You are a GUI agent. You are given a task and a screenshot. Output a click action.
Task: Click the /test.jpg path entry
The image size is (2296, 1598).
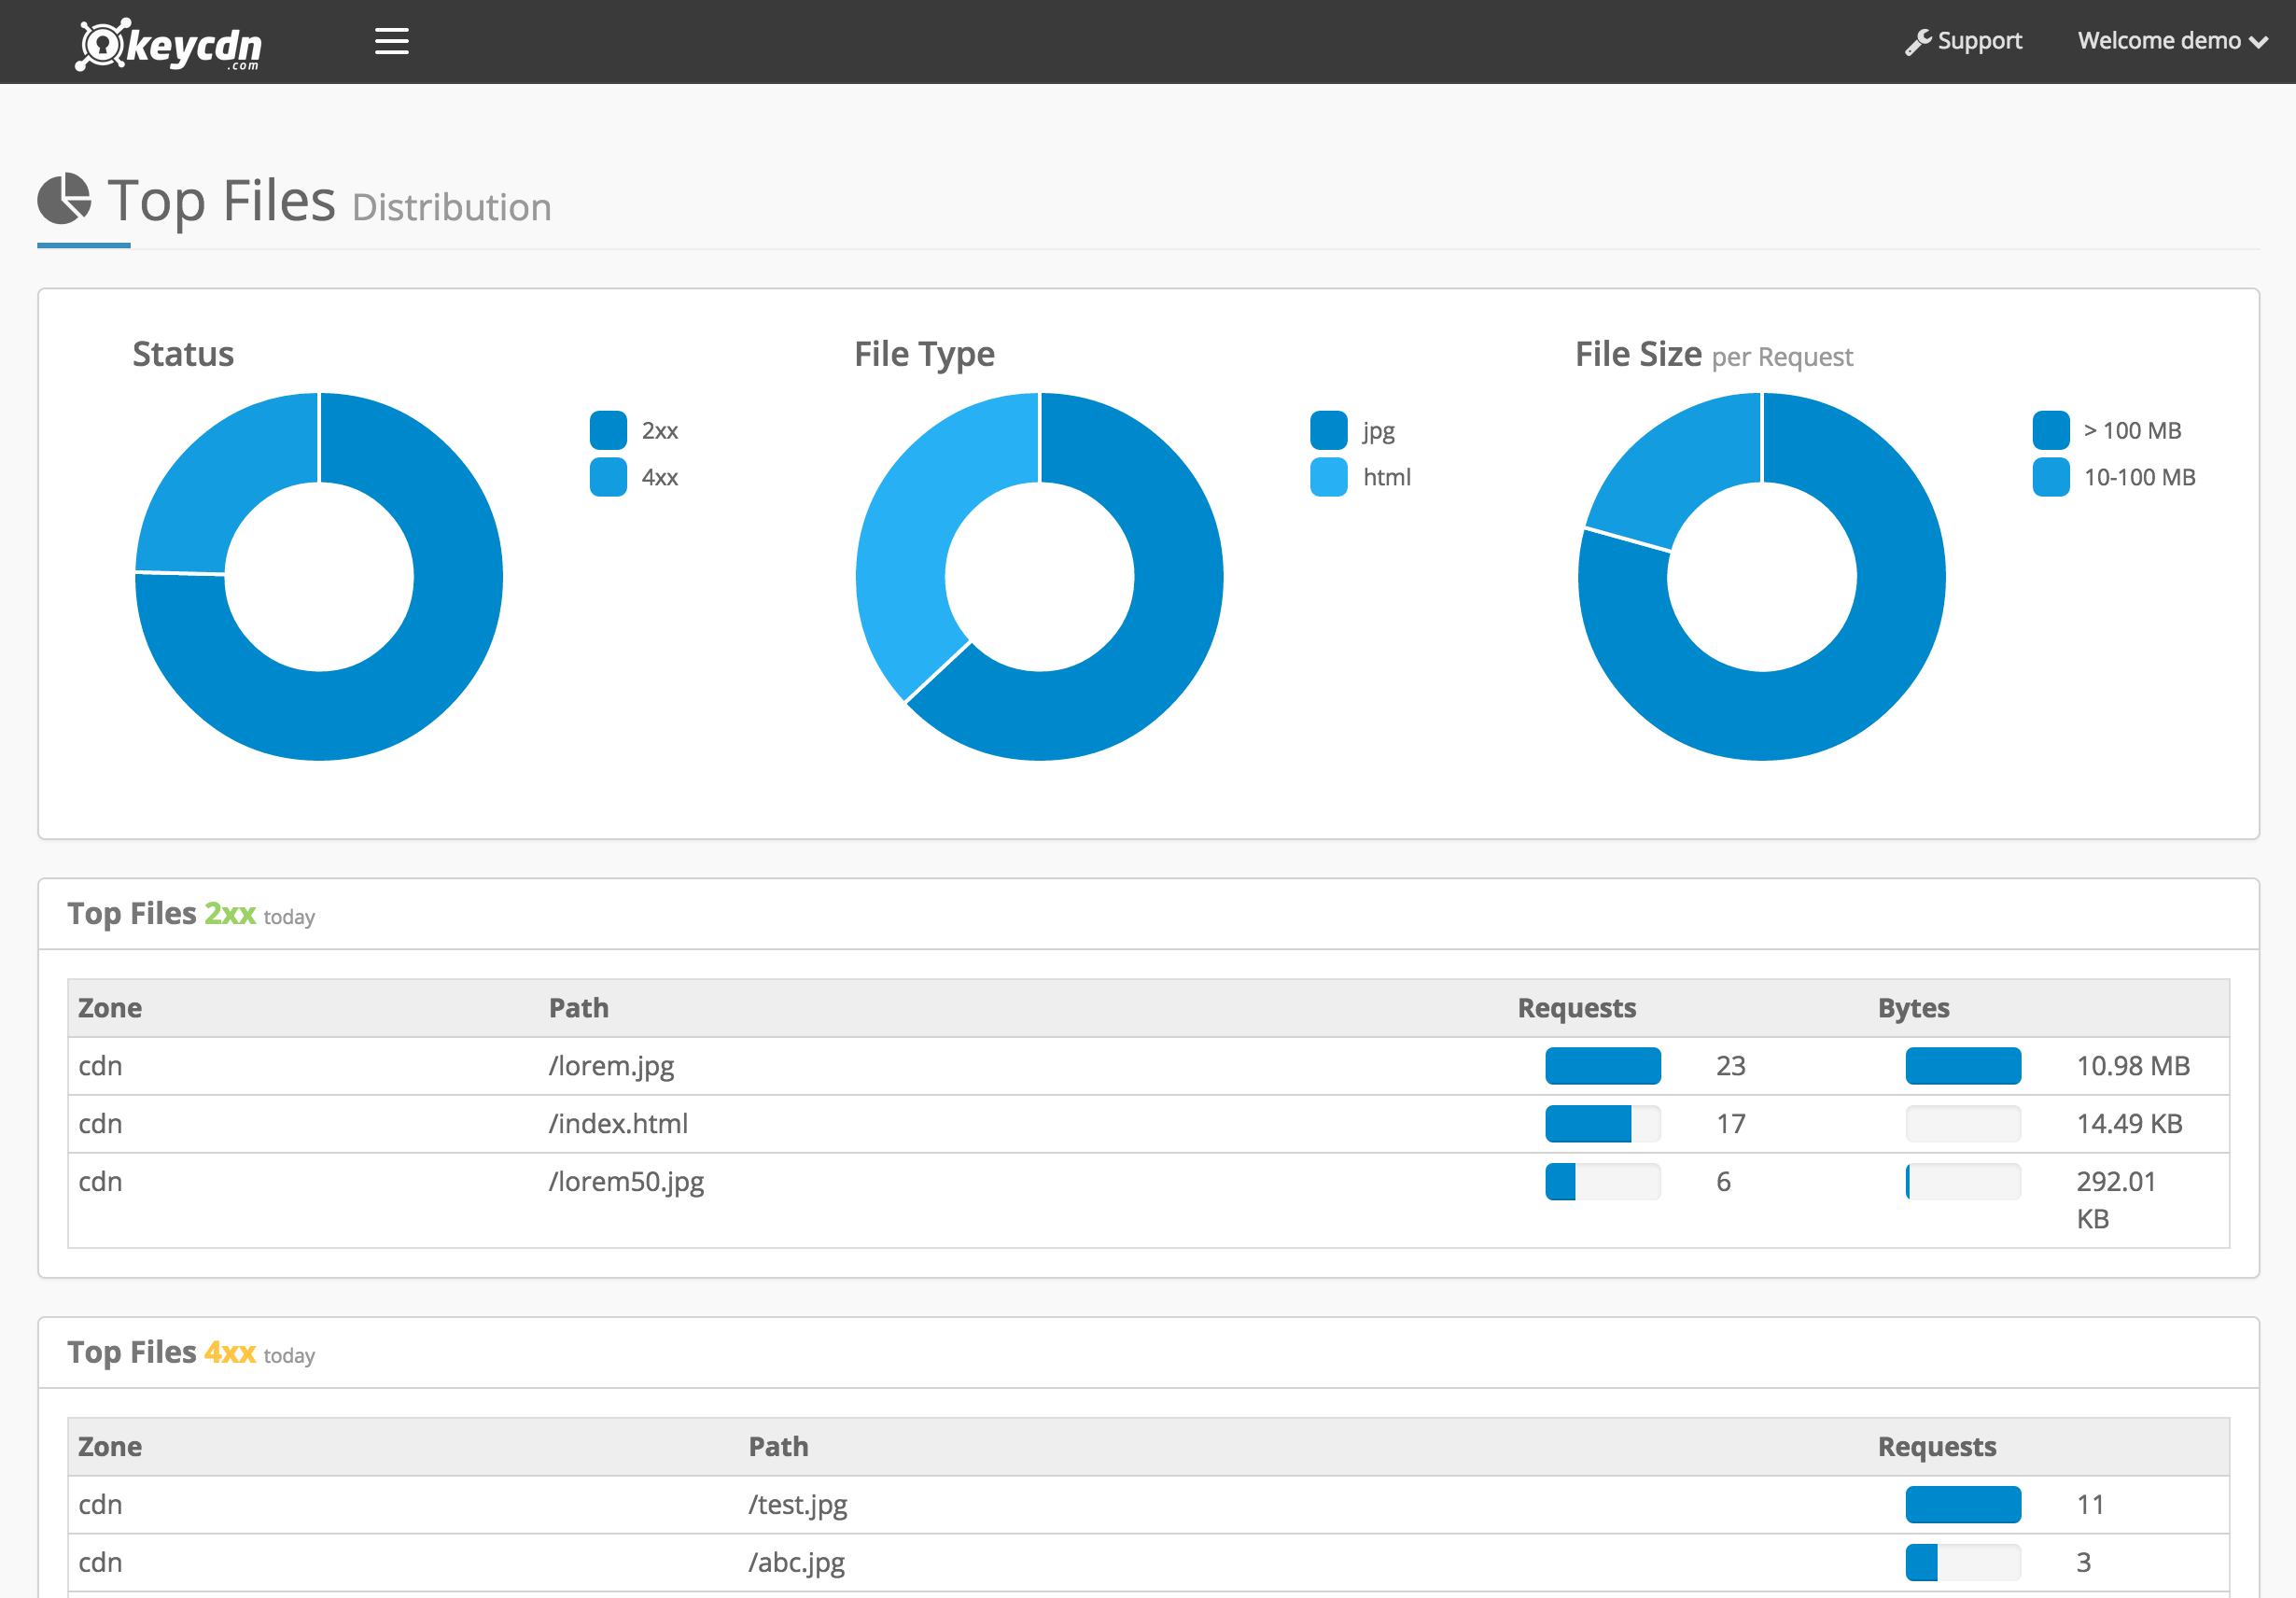(x=797, y=1504)
